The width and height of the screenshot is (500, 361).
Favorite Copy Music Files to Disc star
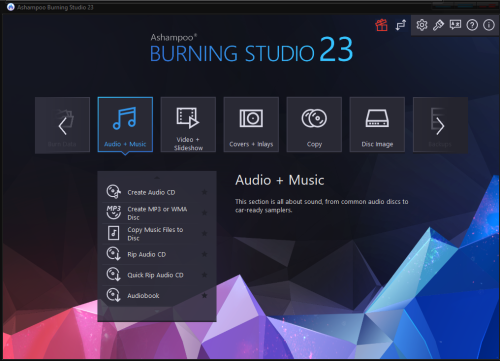click(x=204, y=233)
